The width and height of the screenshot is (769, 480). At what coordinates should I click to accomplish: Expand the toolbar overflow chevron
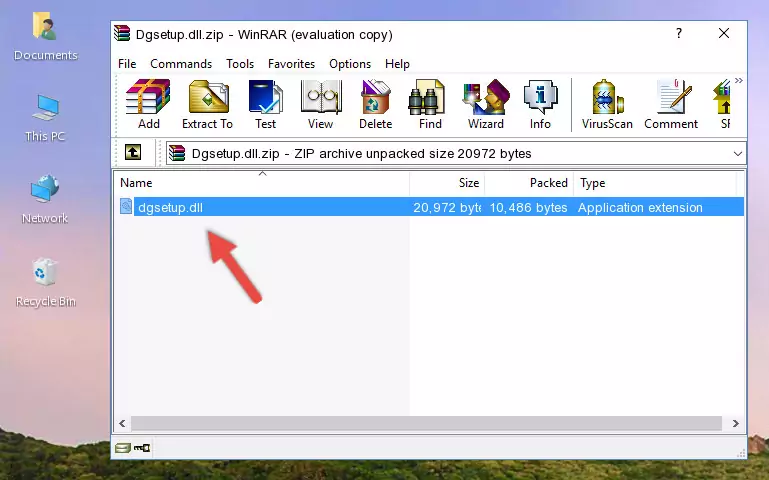pos(739,80)
